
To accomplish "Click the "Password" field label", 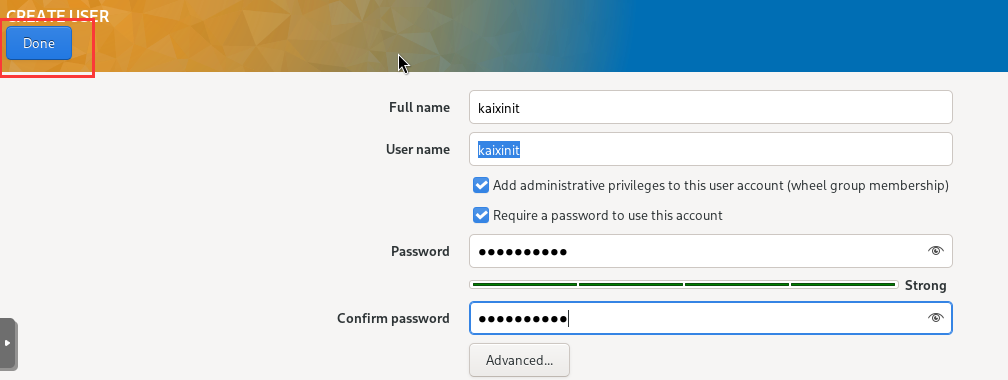I will pyautogui.click(x=420, y=251).
